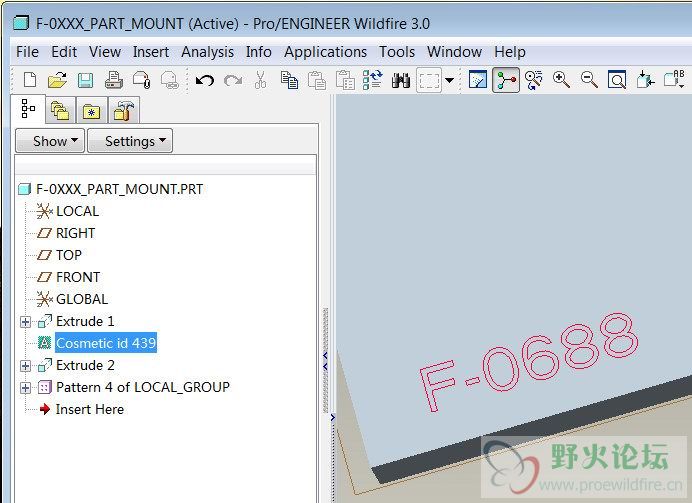The image size is (692, 503).
Task: Open the saved view list icon
Action: point(674,79)
